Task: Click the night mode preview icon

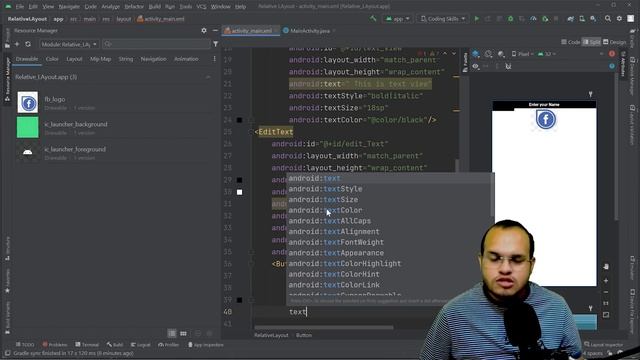Action: click(x=501, y=54)
